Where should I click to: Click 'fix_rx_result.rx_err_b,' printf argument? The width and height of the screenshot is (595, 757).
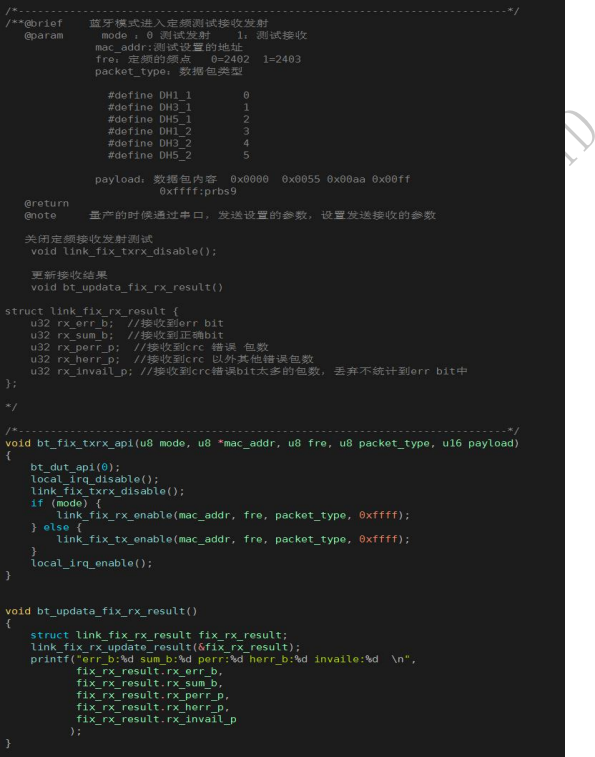click(150, 672)
